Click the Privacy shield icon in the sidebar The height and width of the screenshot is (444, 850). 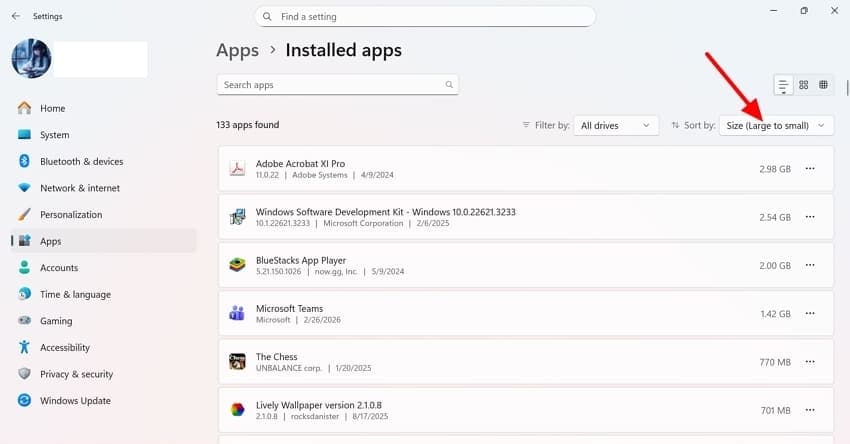click(x=24, y=374)
